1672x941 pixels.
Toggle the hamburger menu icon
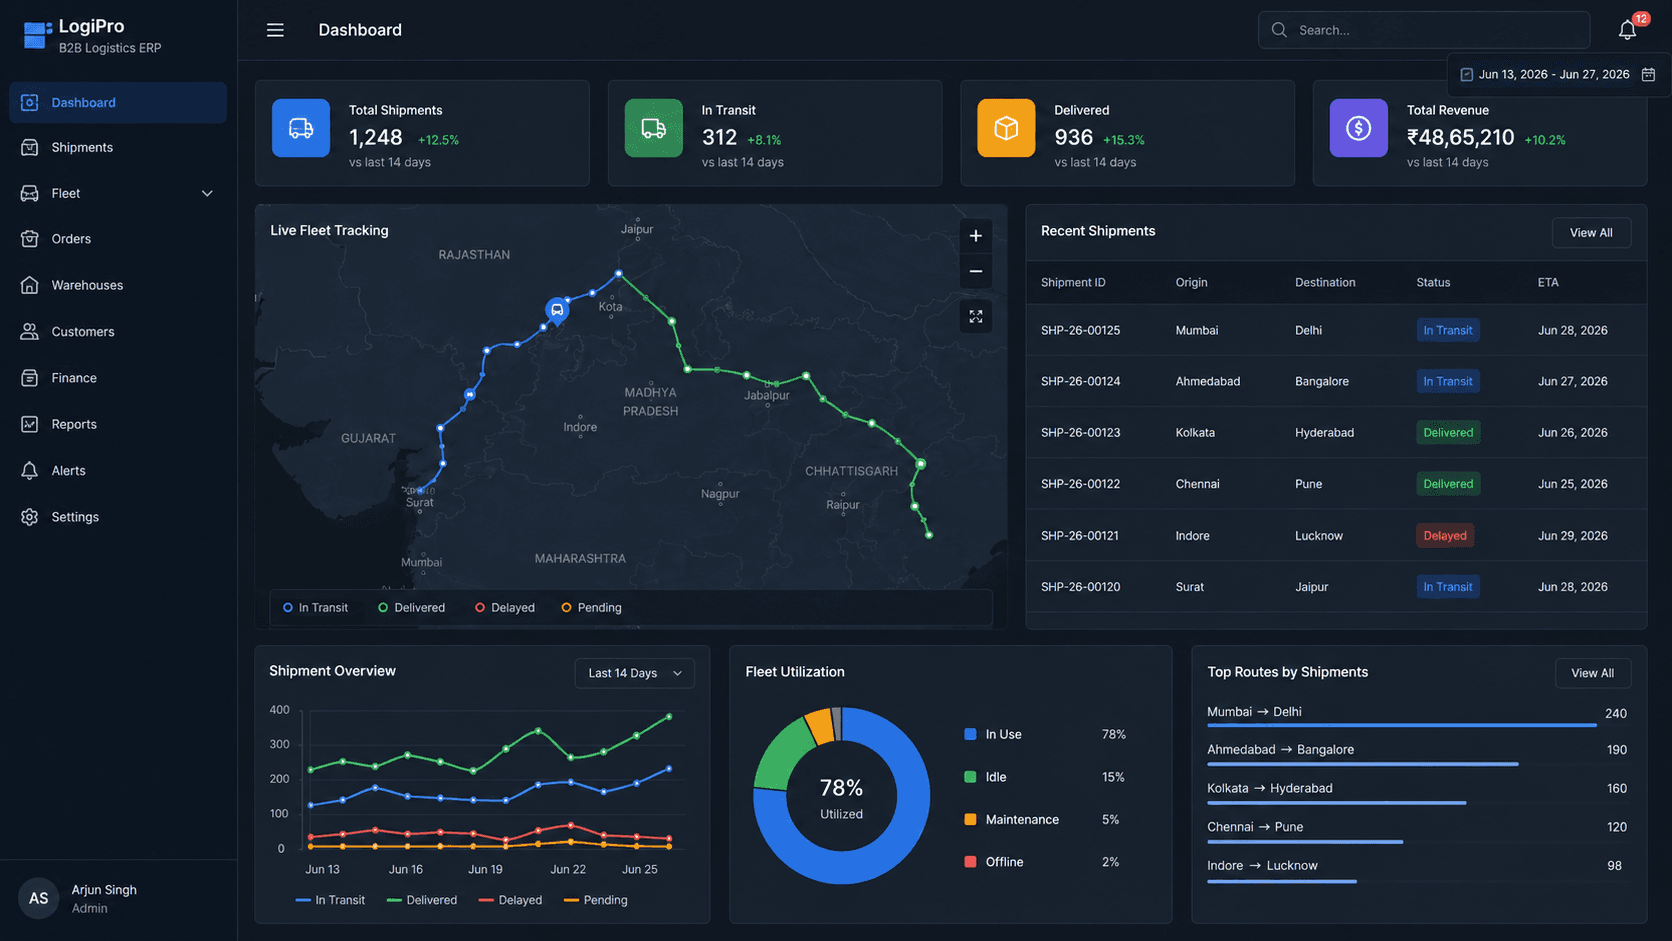click(x=275, y=30)
